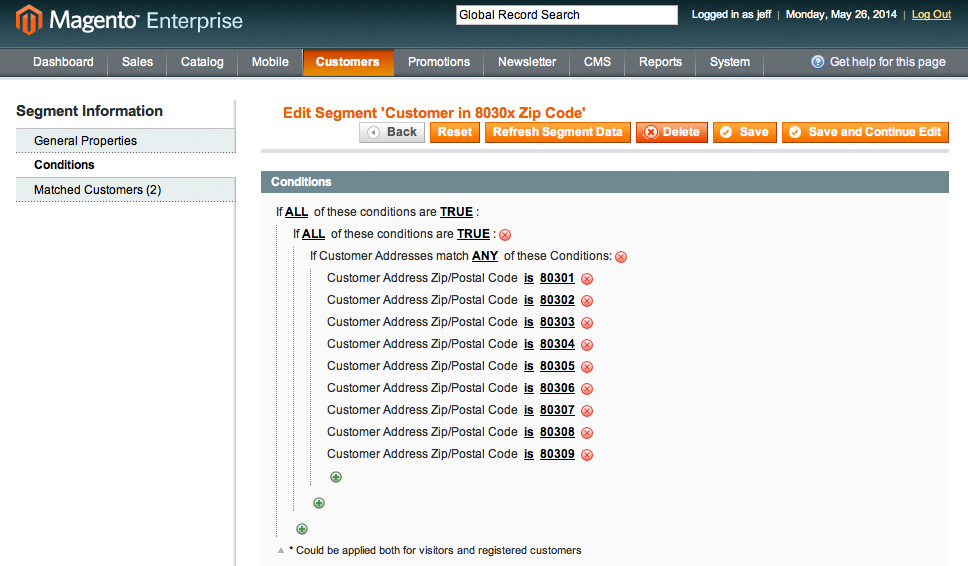Edit zip value 80309
This screenshot has width=968, height=566.
[x=557, y=454]
